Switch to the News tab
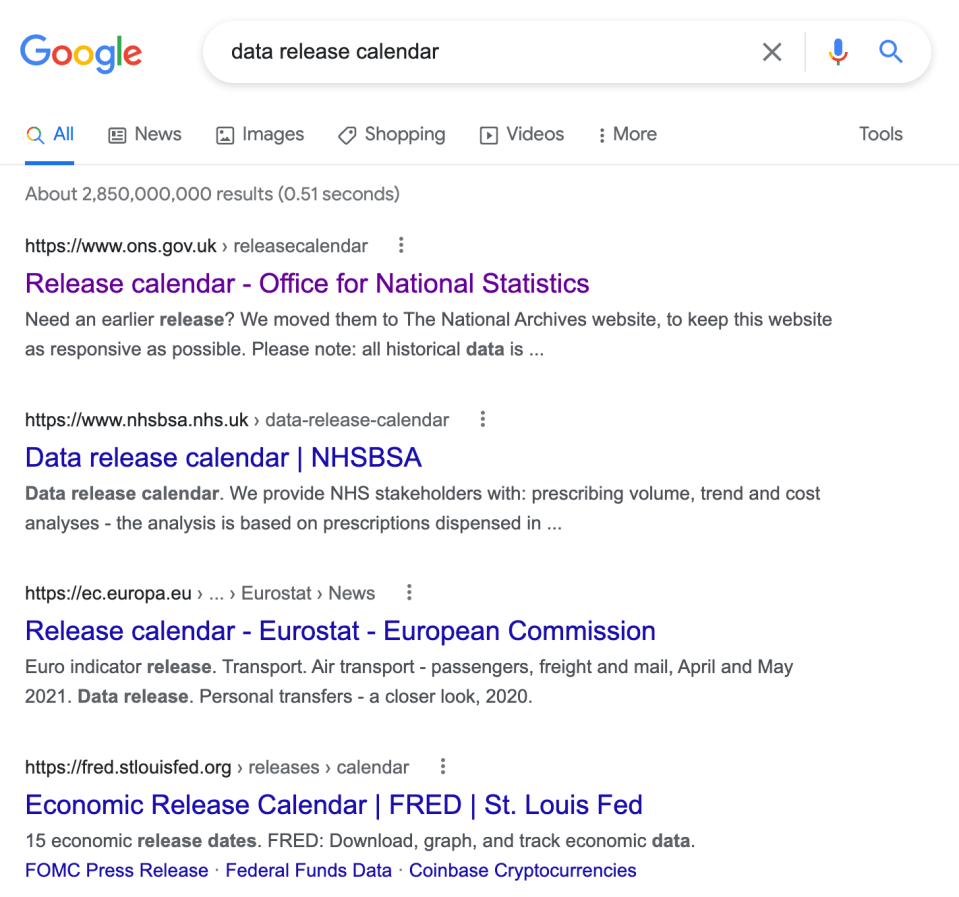Image resolution: width=959 pixels, height=897 pixels. [x=145, y=135]
